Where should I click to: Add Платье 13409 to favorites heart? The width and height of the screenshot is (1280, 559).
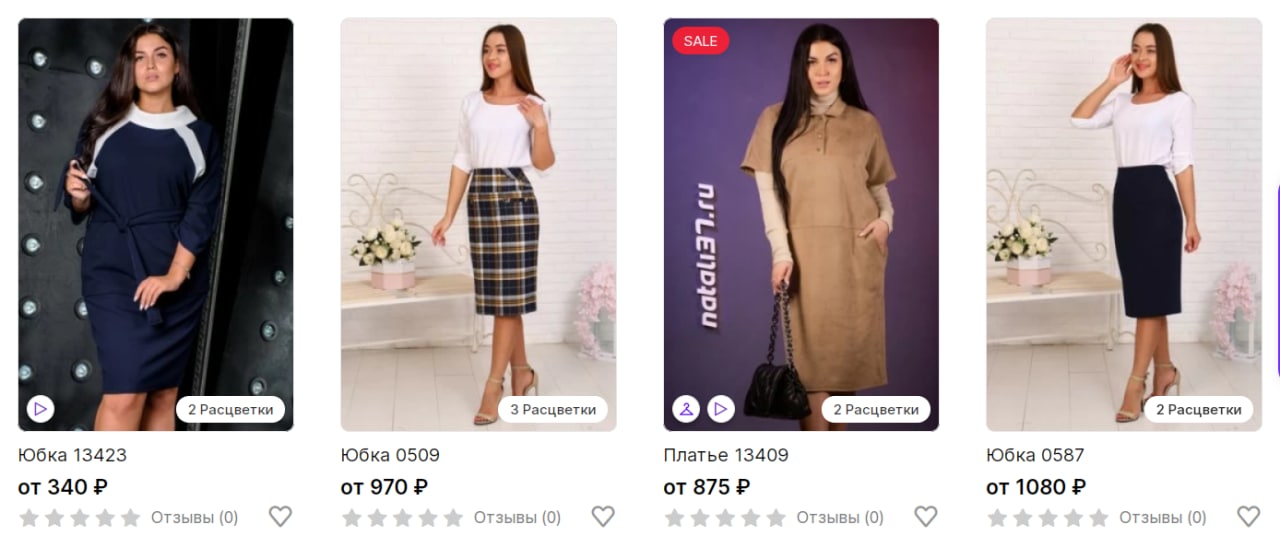coord(926,516)
